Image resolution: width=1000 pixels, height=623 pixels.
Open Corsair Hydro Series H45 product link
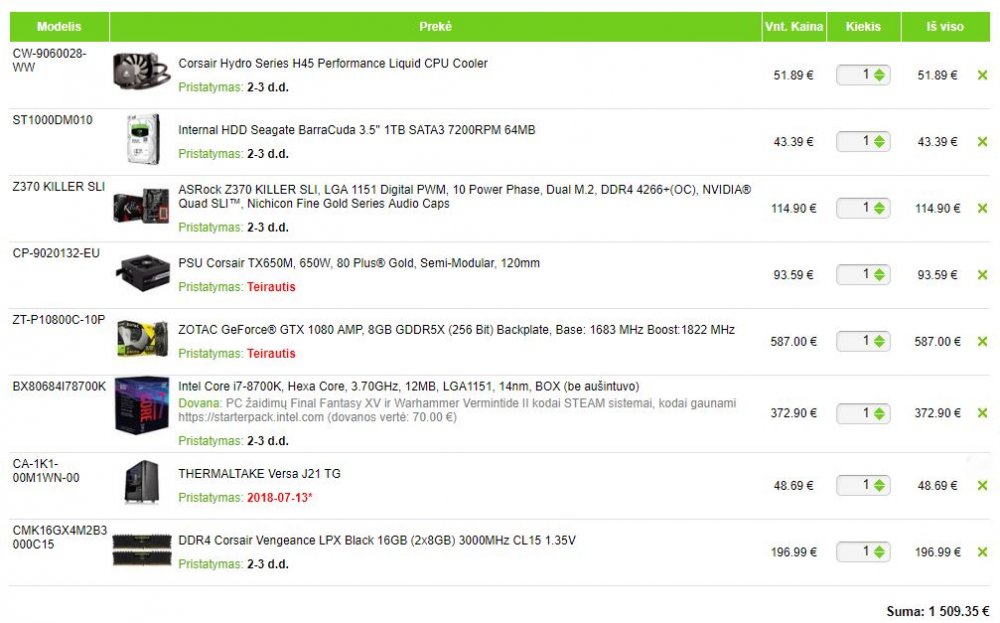click(x=333, y=63)
